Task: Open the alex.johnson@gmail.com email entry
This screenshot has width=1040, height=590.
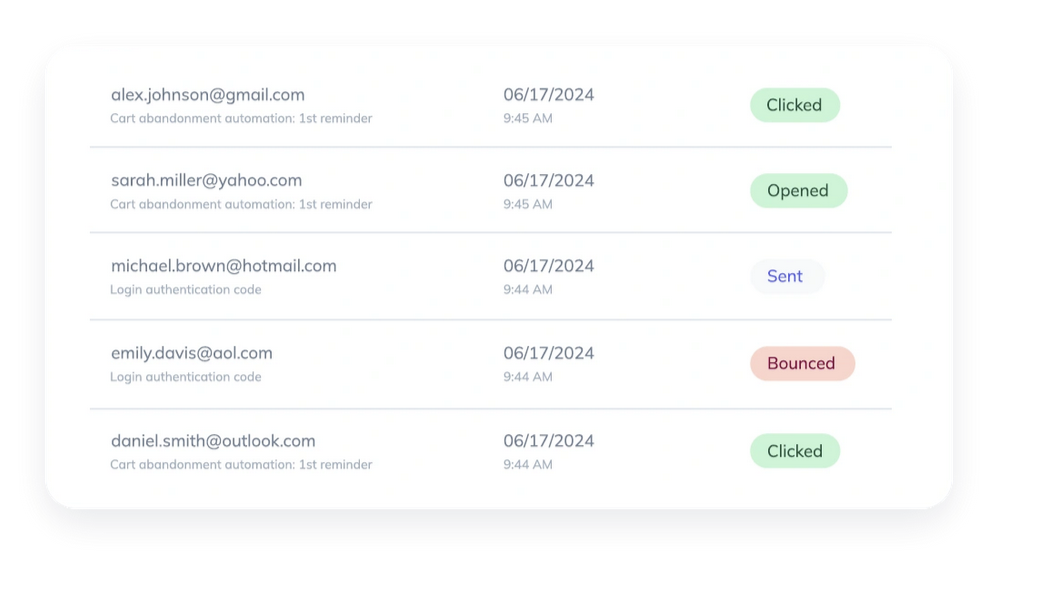Action: [x=208, y=95]
